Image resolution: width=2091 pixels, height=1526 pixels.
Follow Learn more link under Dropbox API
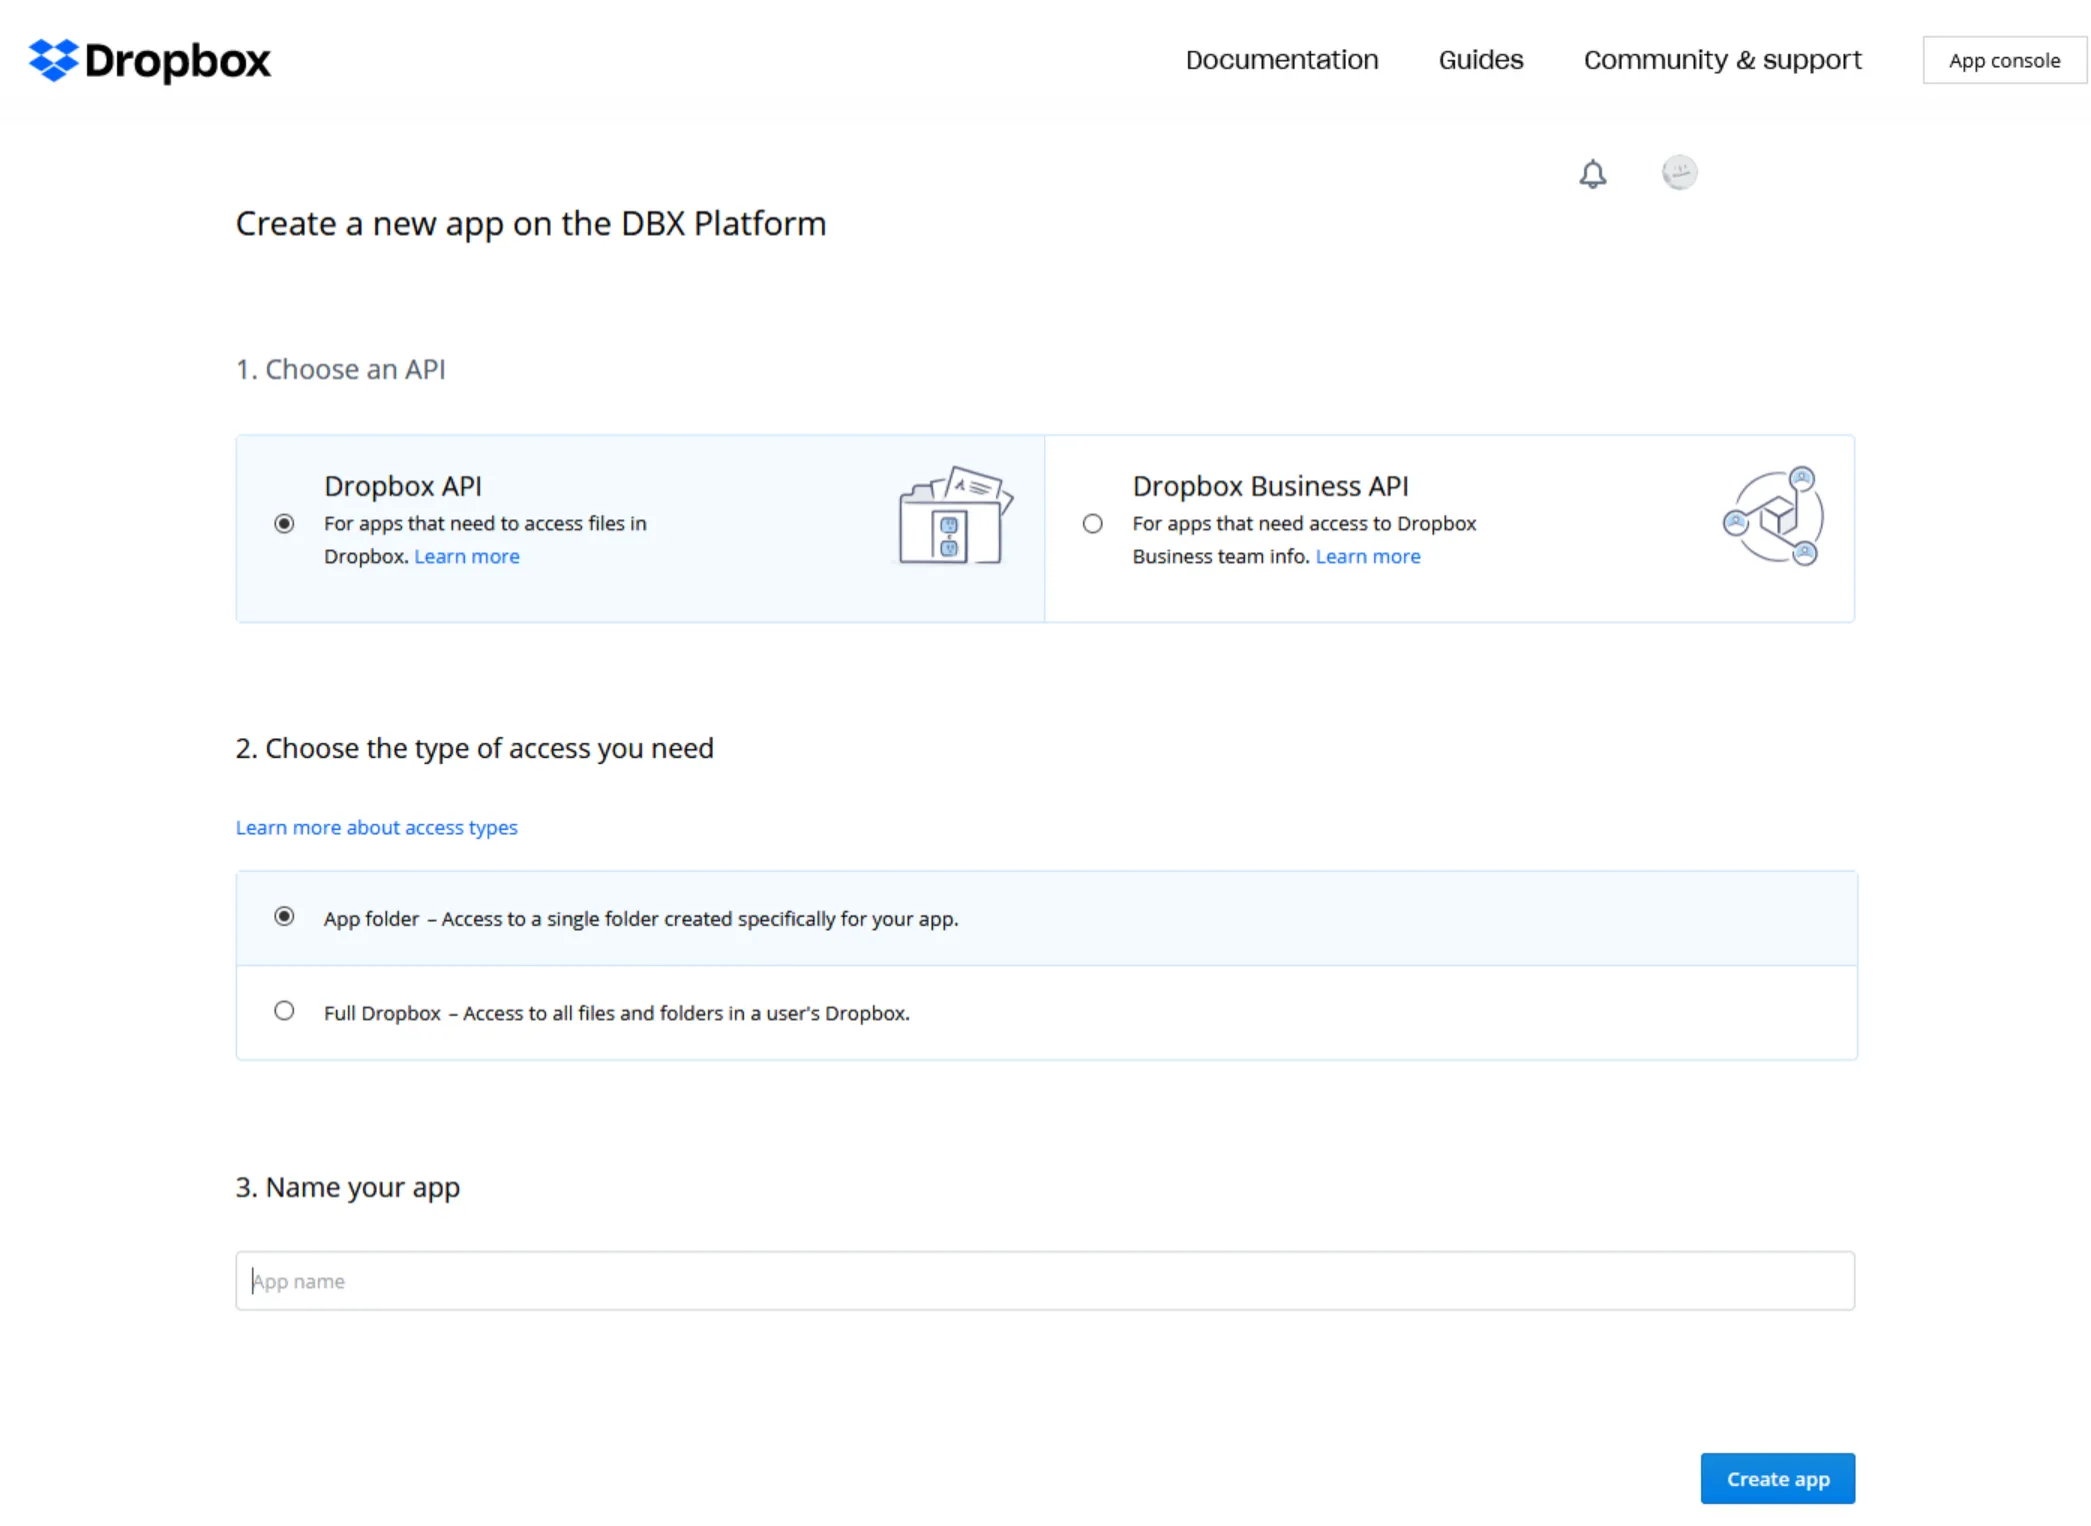[466, 556]
